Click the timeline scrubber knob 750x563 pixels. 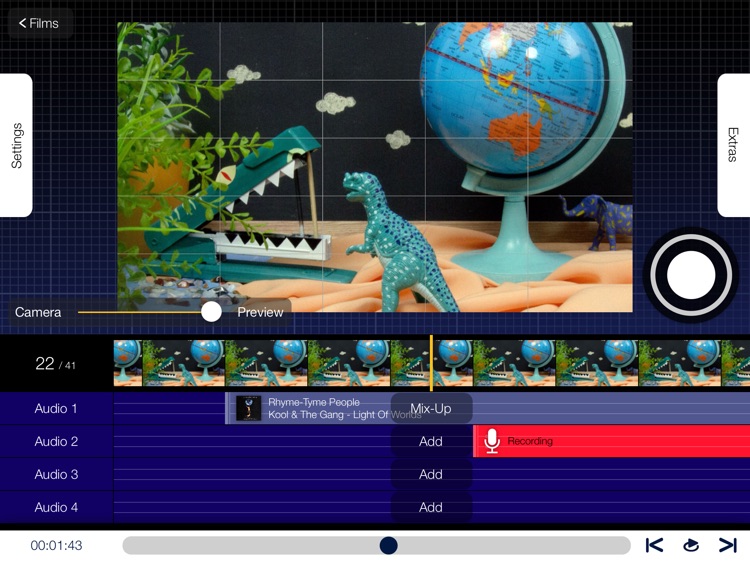coord(388,545)
